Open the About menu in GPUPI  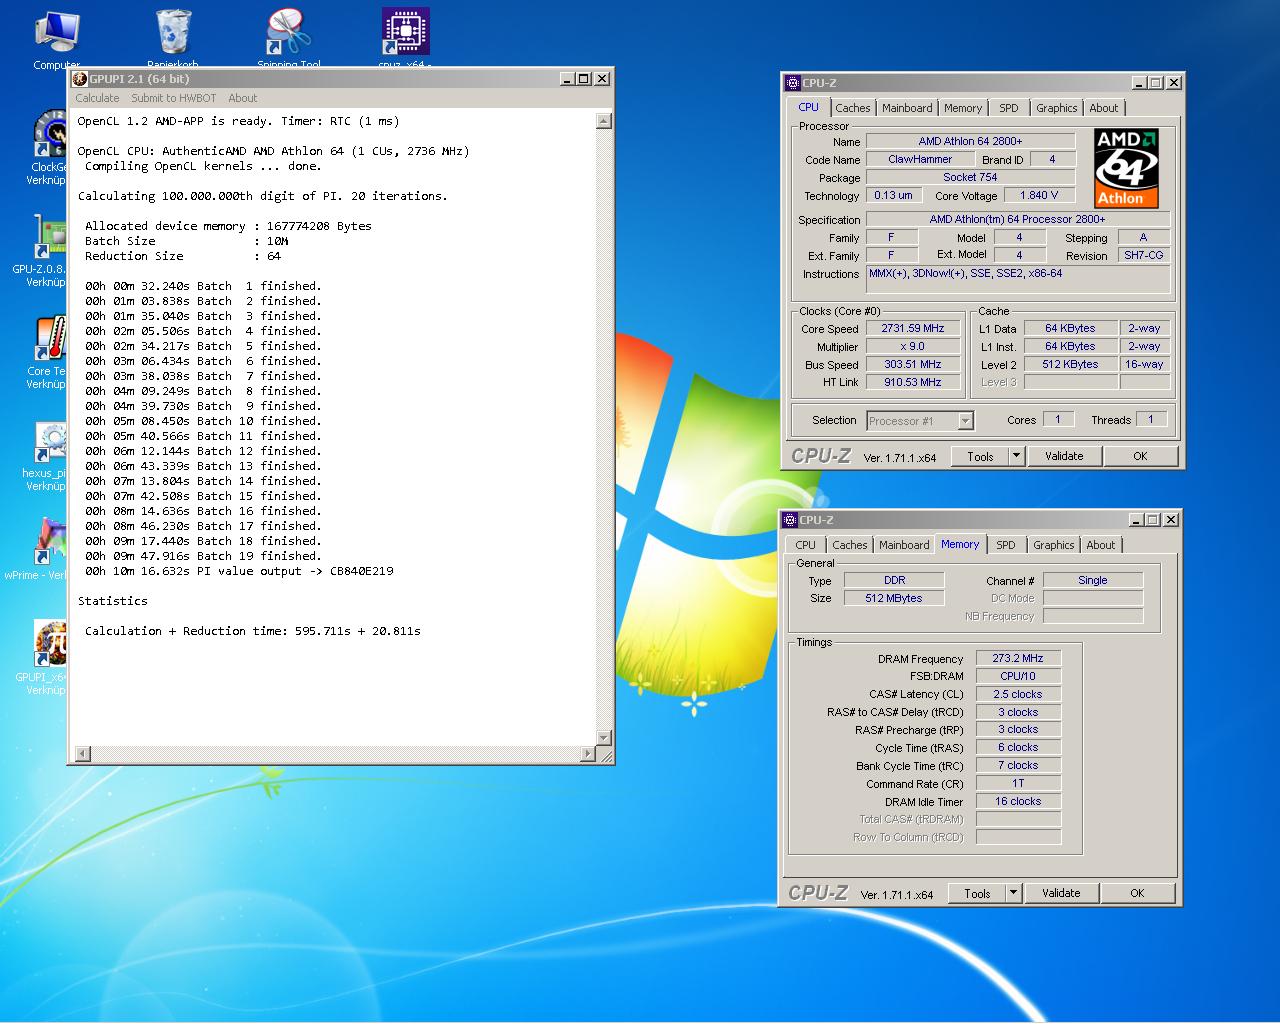click(242, 98)
